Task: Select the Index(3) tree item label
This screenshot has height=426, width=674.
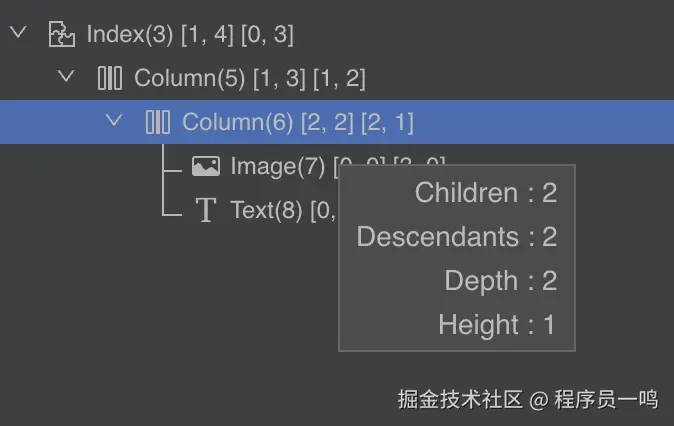Action: [190, 34]
